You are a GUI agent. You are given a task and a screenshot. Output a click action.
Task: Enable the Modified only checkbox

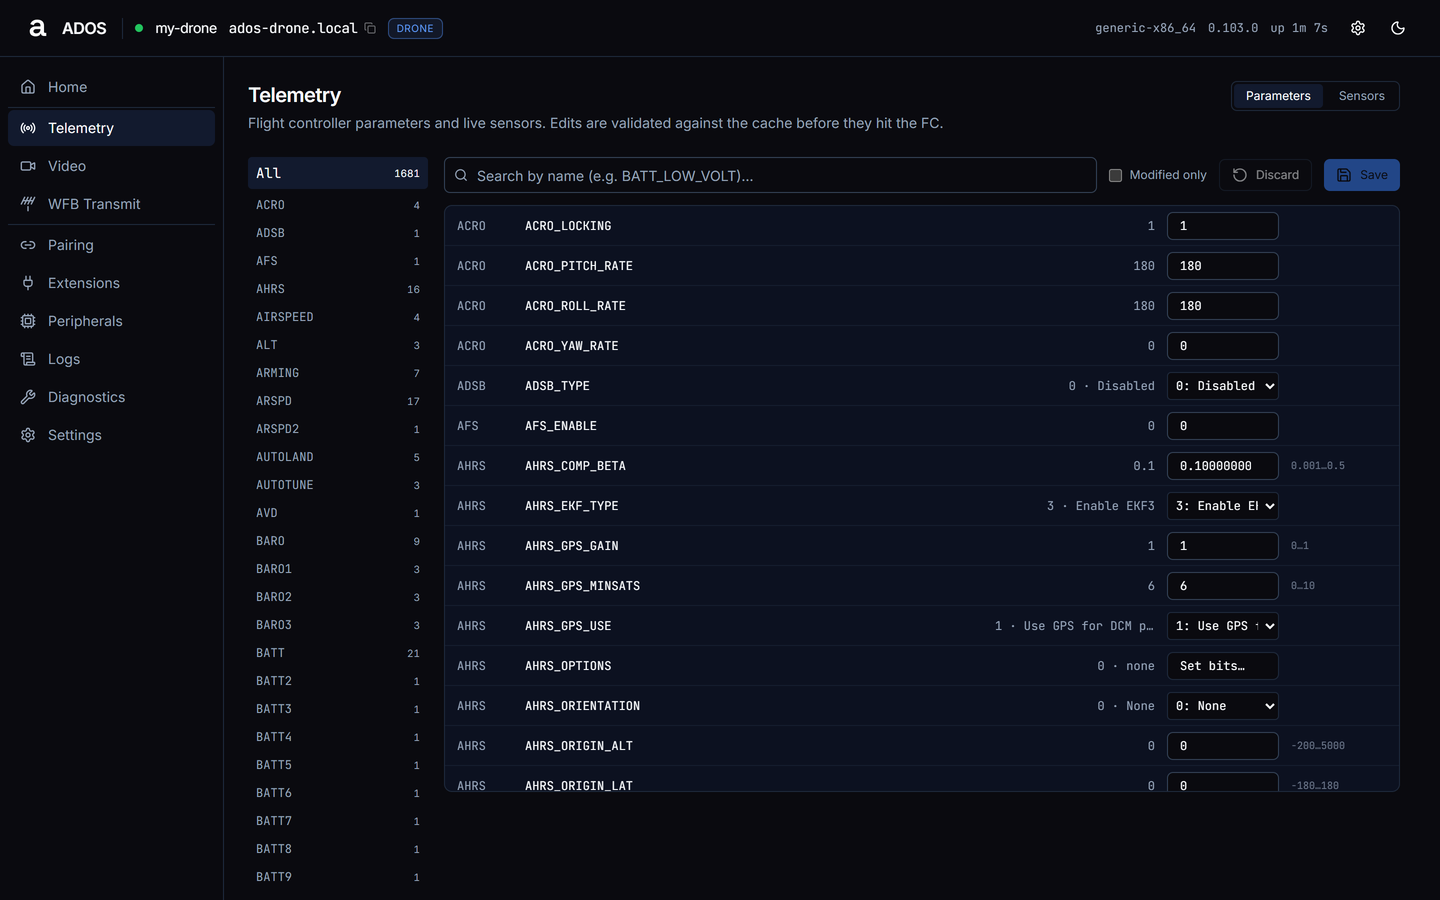coord(1115,175)
